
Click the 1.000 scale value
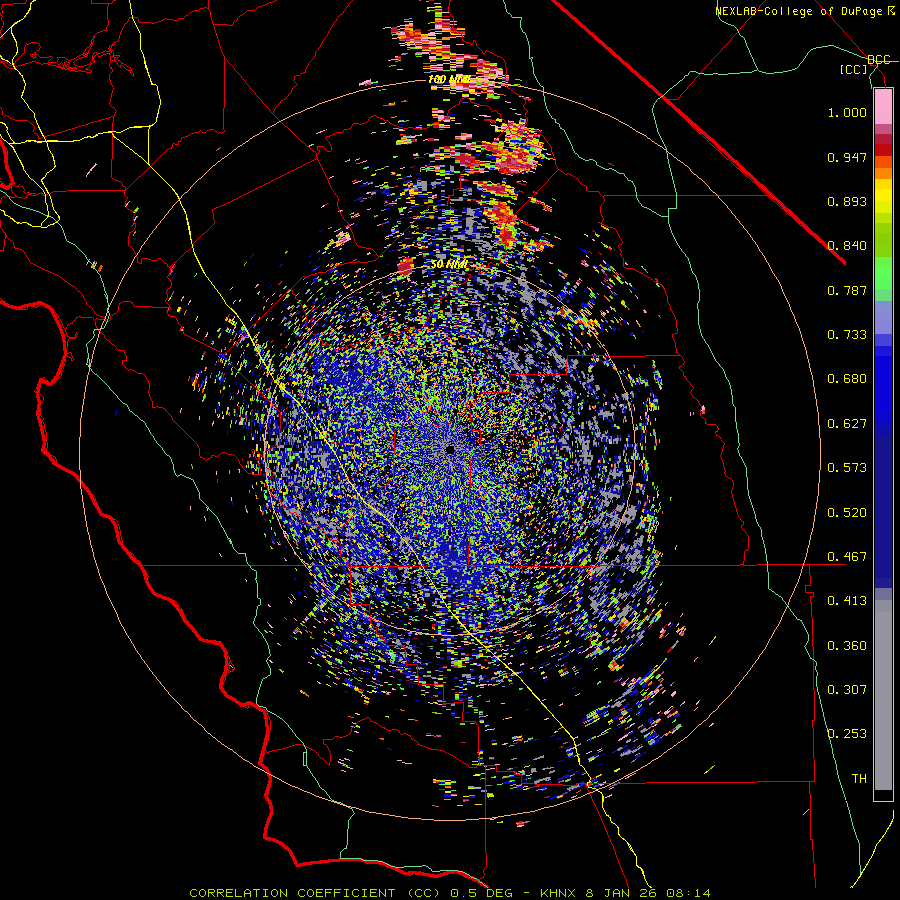847,112
